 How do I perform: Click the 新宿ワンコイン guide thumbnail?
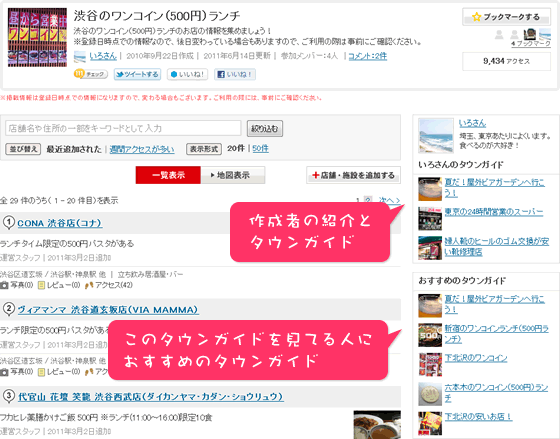pyautogui.click(x=430, y=335)
